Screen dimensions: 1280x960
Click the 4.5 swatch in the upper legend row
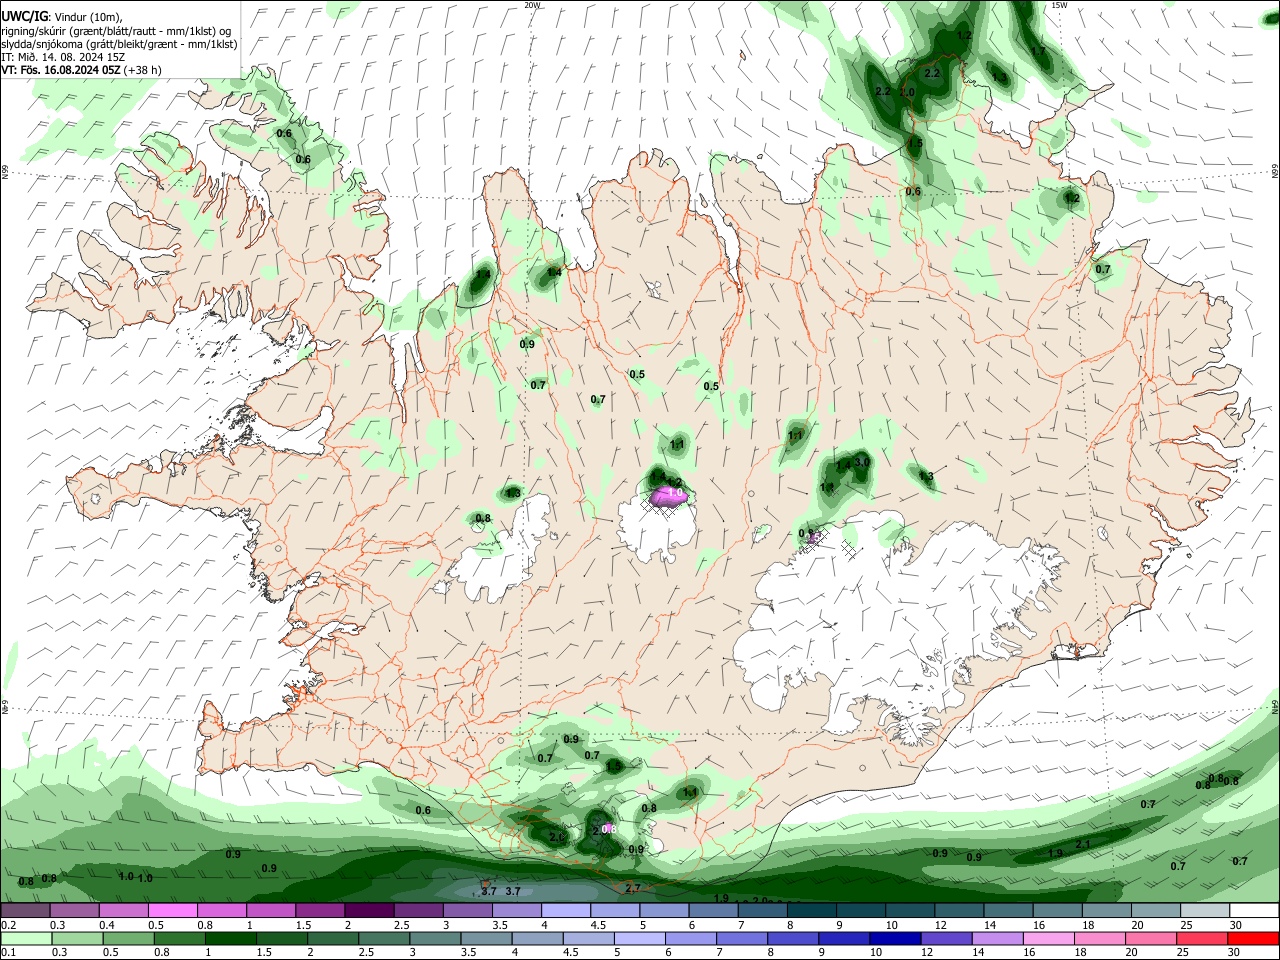coord(615,910)
